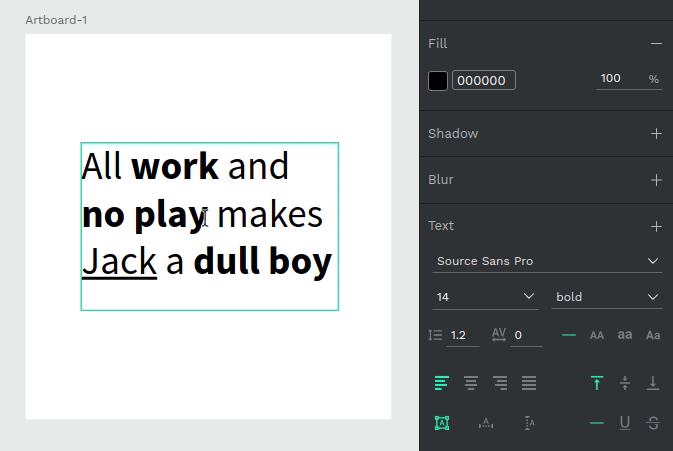This screenshot has height=451, width=673.
Task: Set text box to auto width
Action: click(486, 423)
